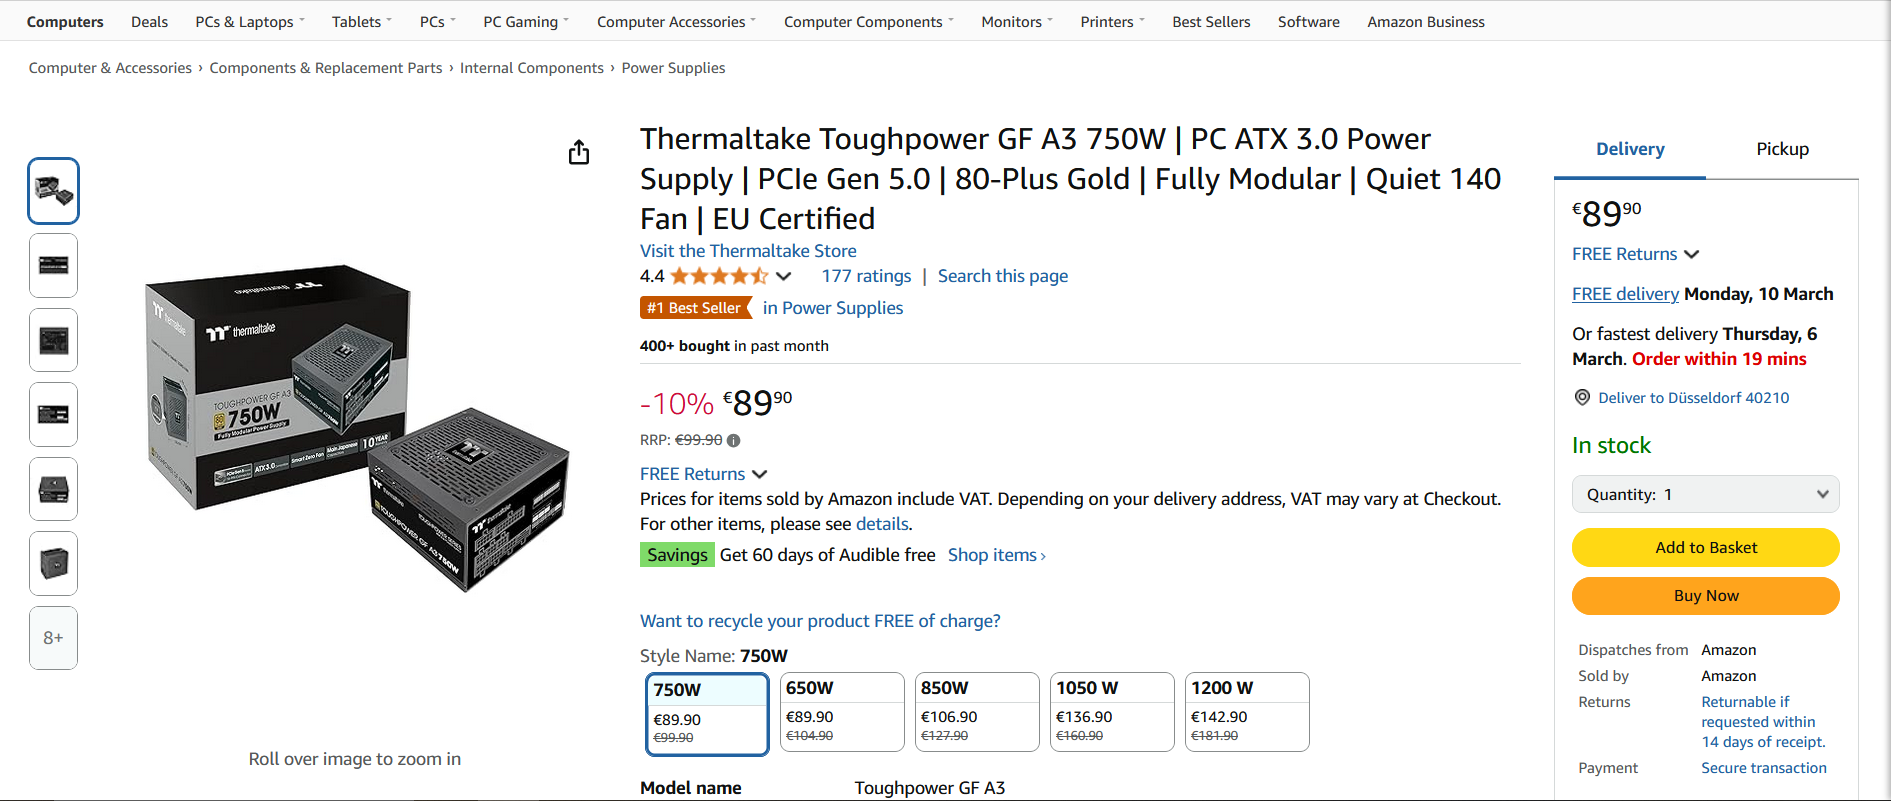
Task: Click the delivery location pin icon
Action: click(1582, 398)
